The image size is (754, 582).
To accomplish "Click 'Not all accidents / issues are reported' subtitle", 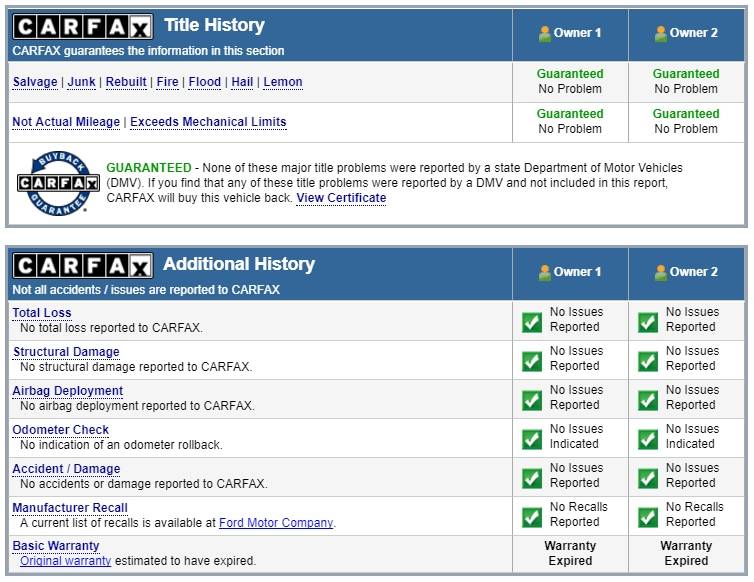I will (x=146, y=290).
